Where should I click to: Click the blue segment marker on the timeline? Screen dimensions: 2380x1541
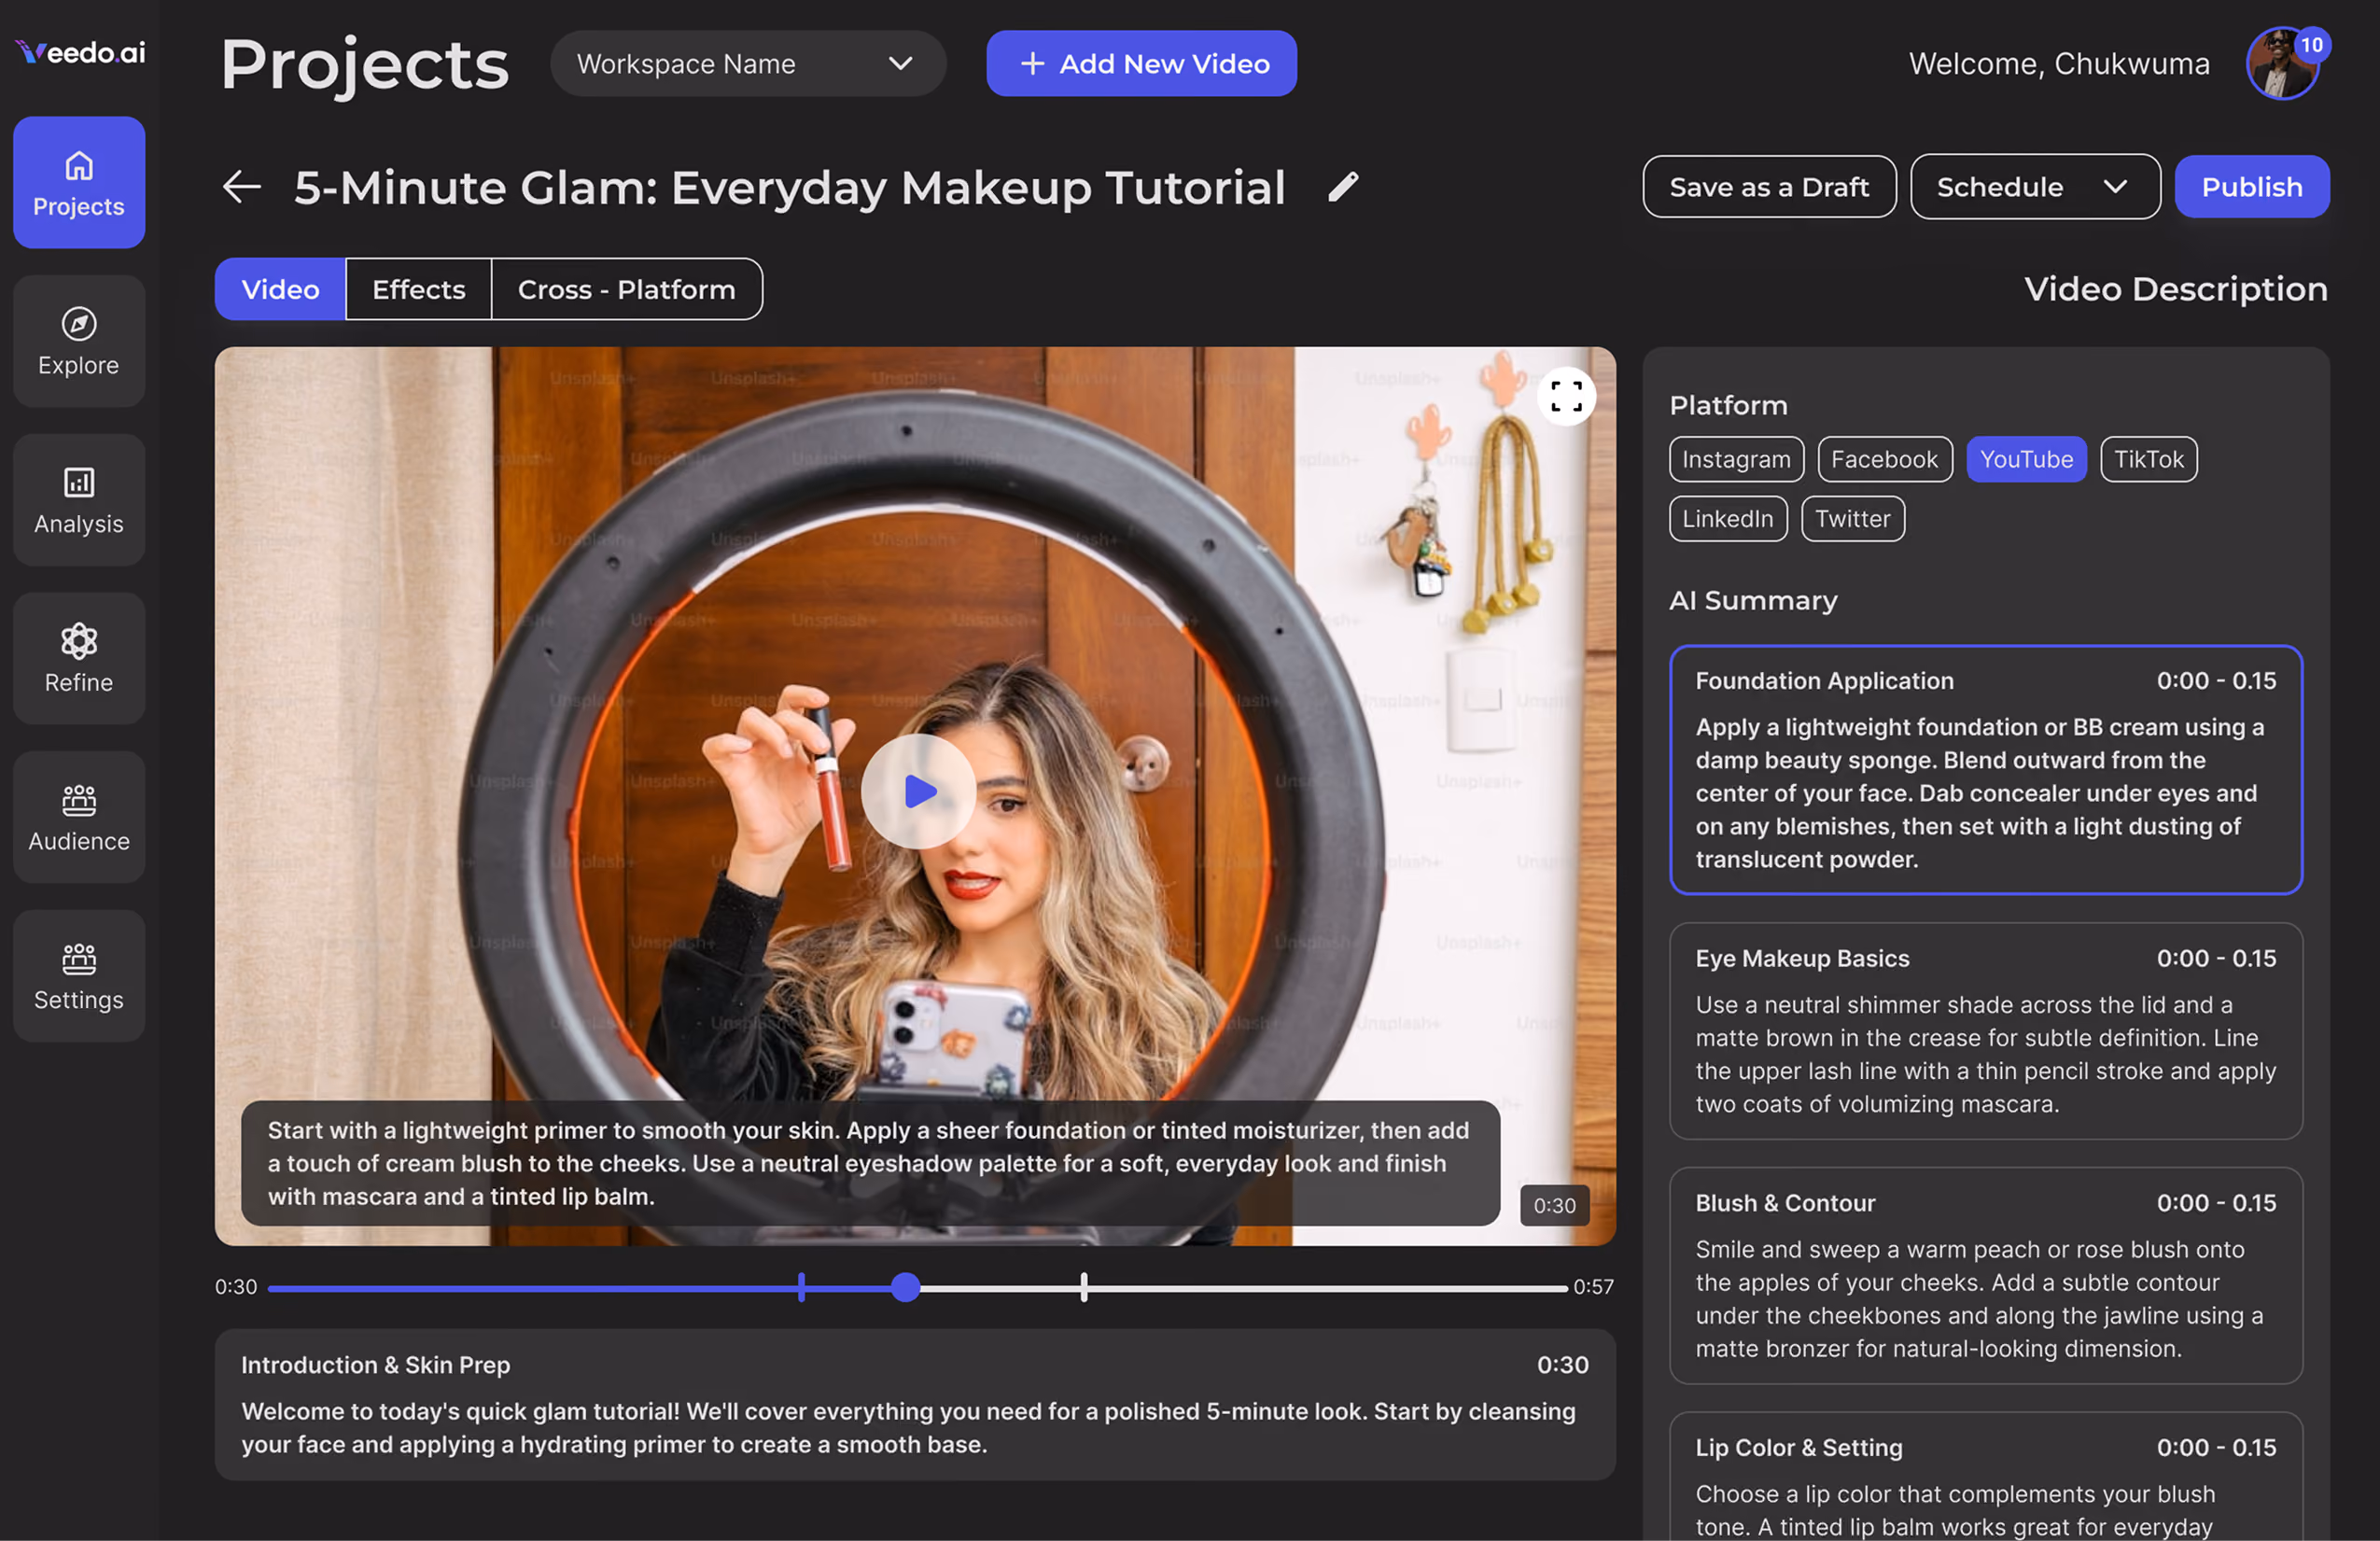coord(801,1287)
